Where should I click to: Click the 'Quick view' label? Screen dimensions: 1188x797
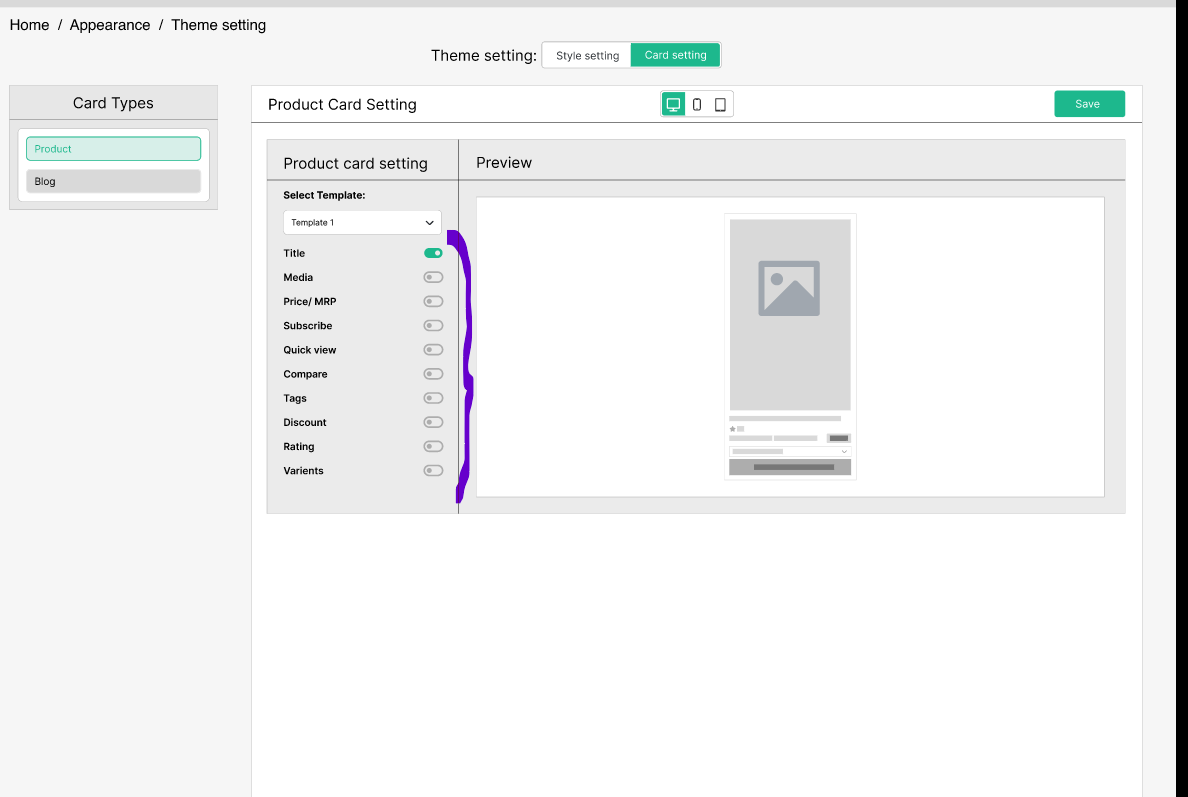tap(310, 350)
